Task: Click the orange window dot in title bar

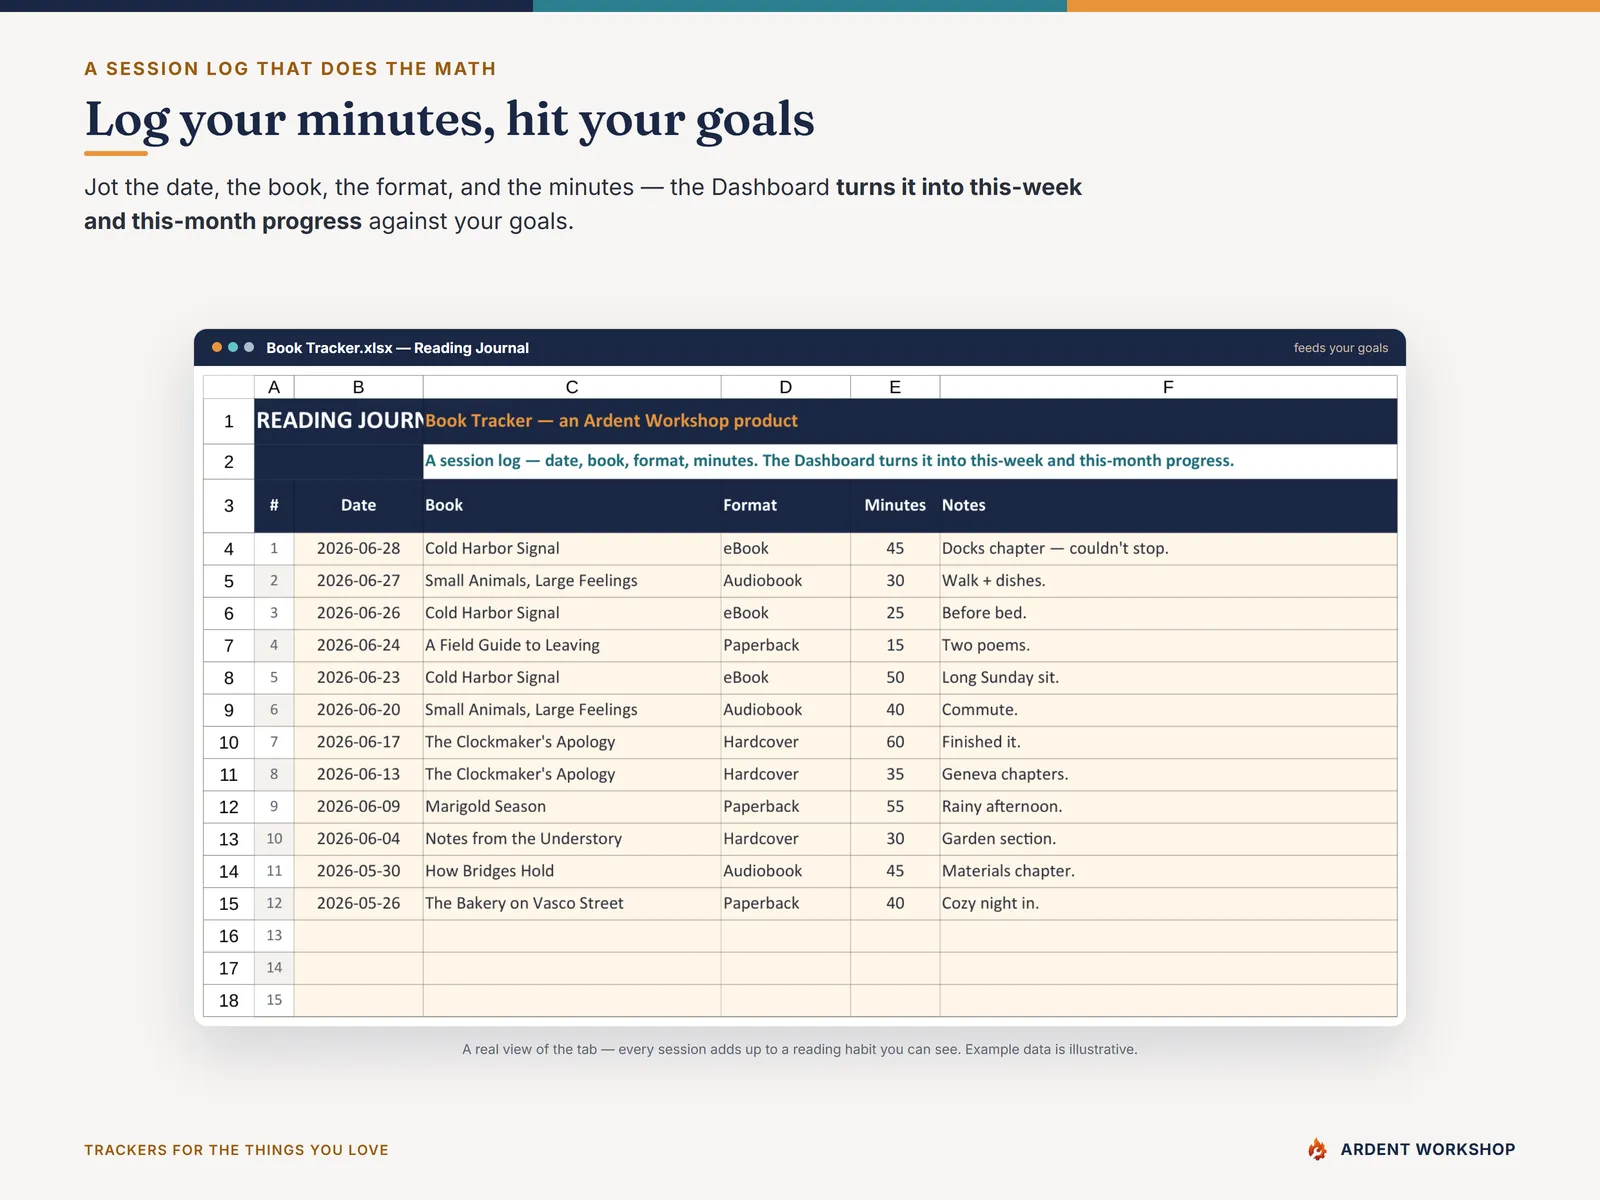Action: click(217, 347)
